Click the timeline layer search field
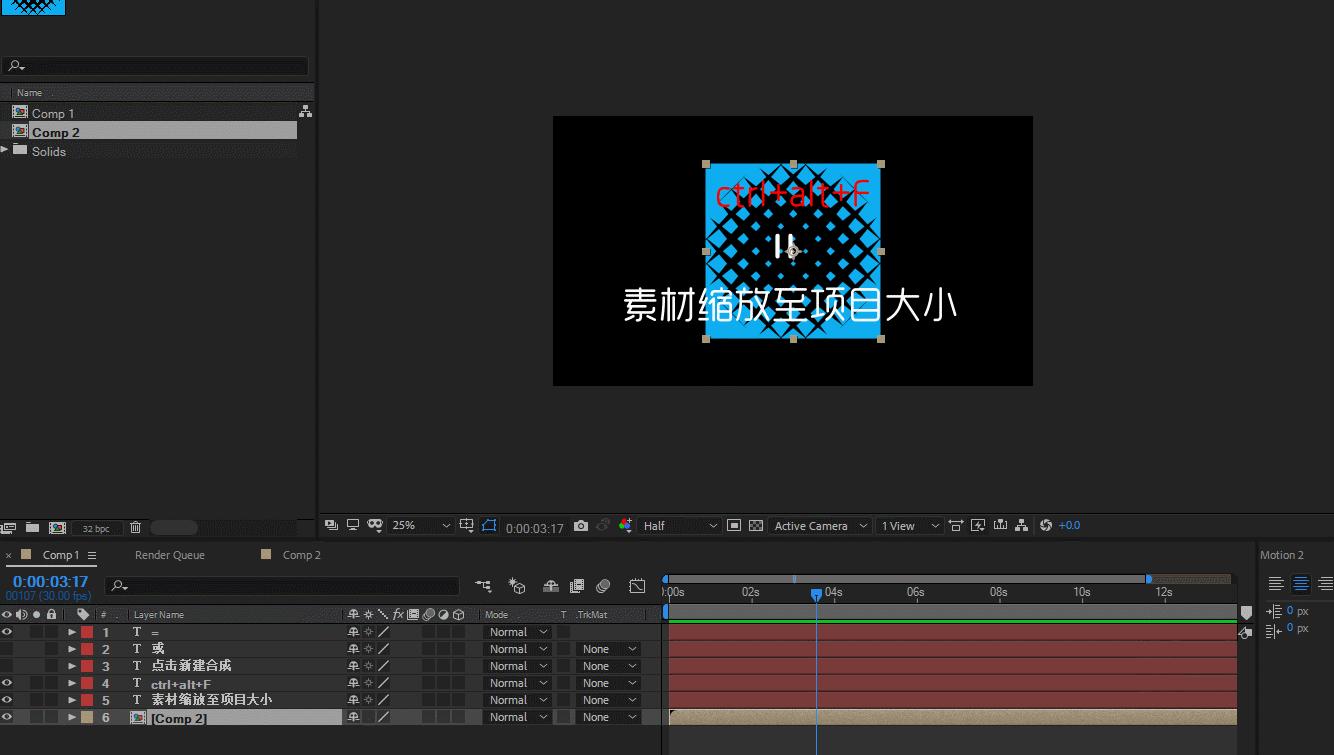 pyautogui.click(x=283, y=586)
